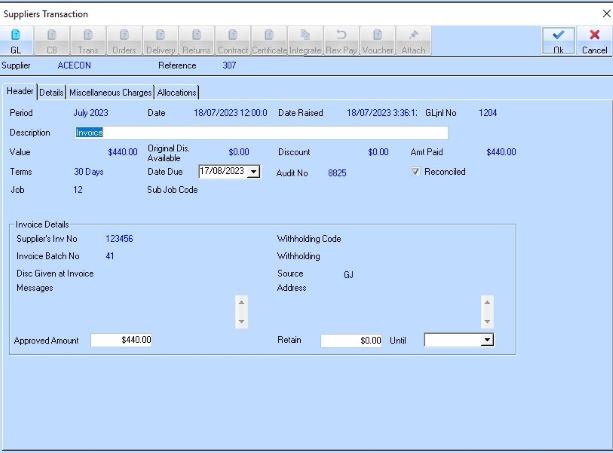Click the Messages box scroll down arrow
613x453 pixels.
(240, 321)
